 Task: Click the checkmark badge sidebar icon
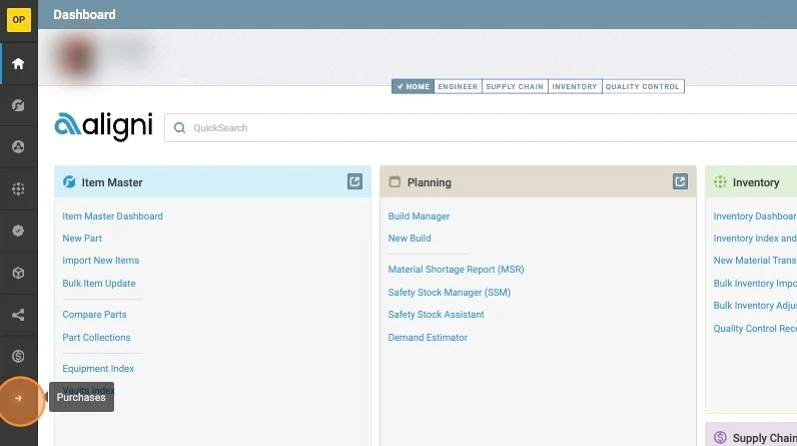18,230
